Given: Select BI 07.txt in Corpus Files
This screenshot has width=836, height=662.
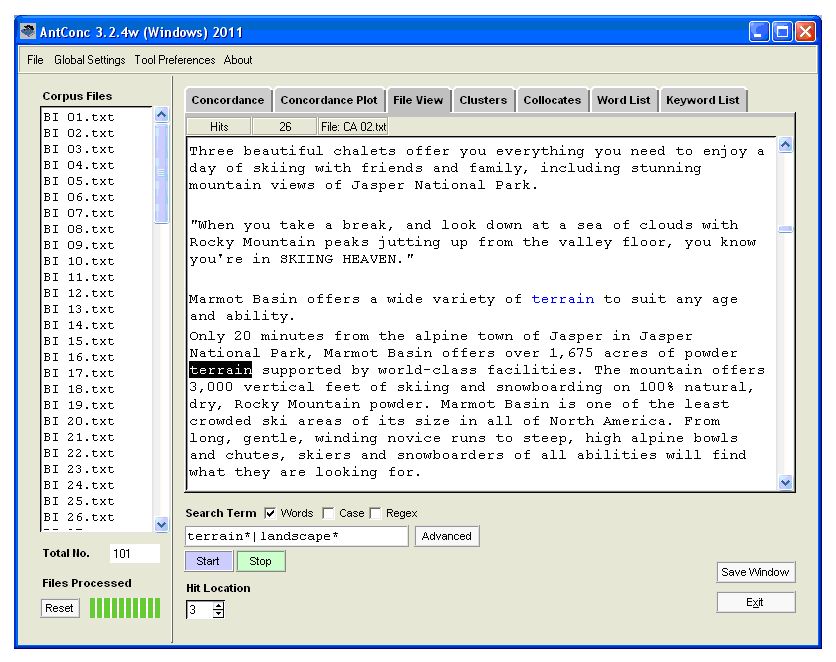Looking at the screenshot, I should click(79, 213).
